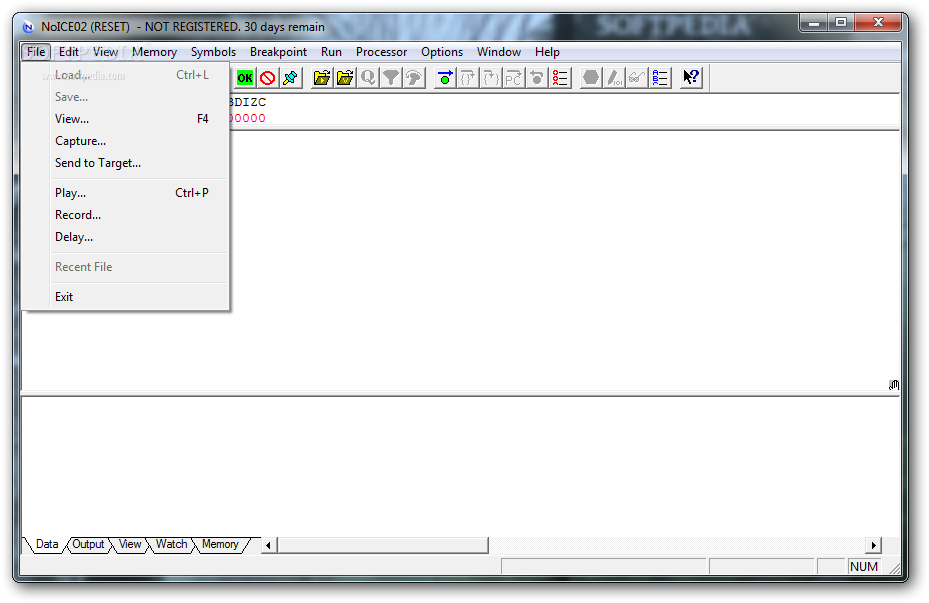929x603 pixels.
Task: Minimize the NoICE02 window
Action: click(813, 23)
